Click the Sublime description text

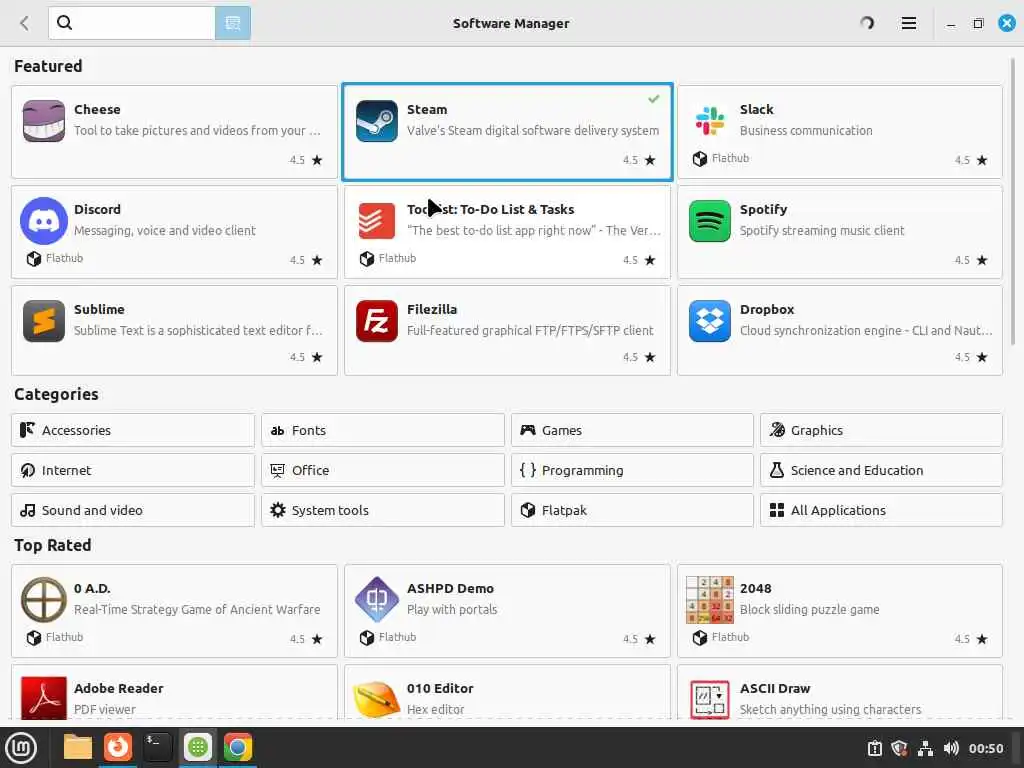(198, 330)
